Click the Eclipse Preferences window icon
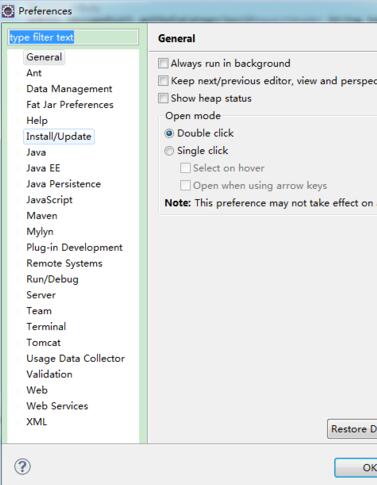 point(8,11)
